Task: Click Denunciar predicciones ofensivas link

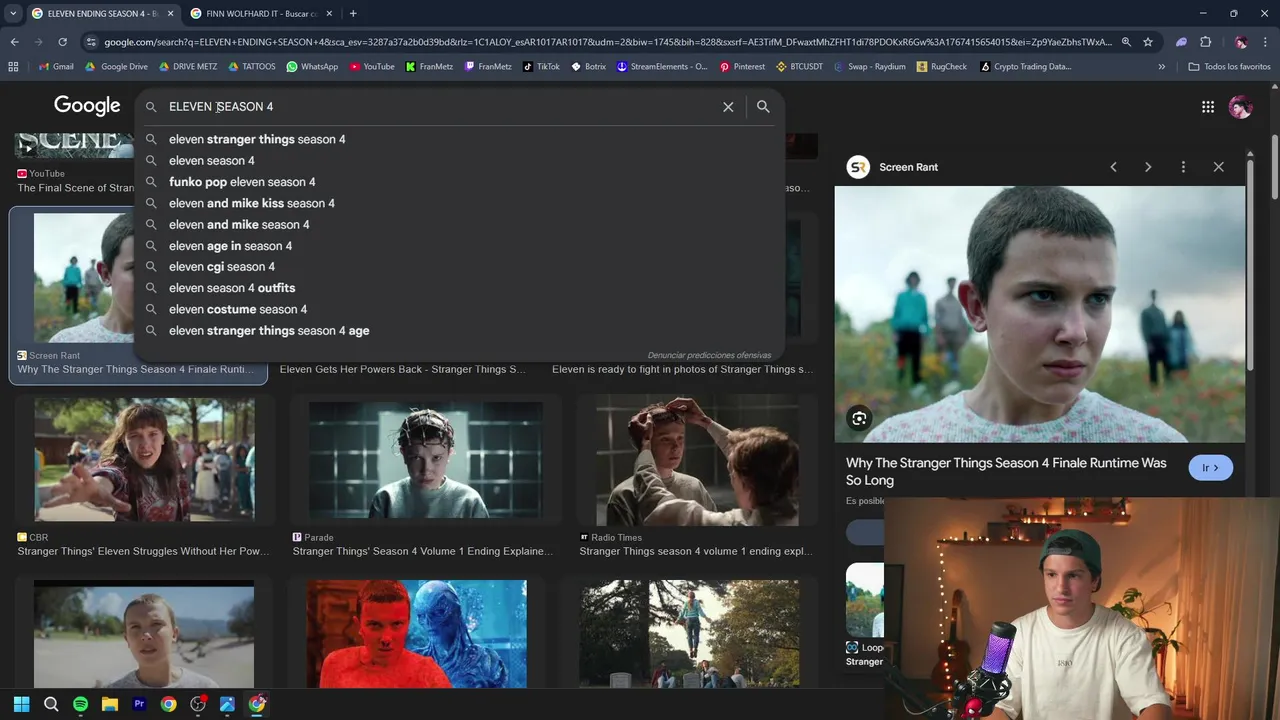Action: point(709,355)
